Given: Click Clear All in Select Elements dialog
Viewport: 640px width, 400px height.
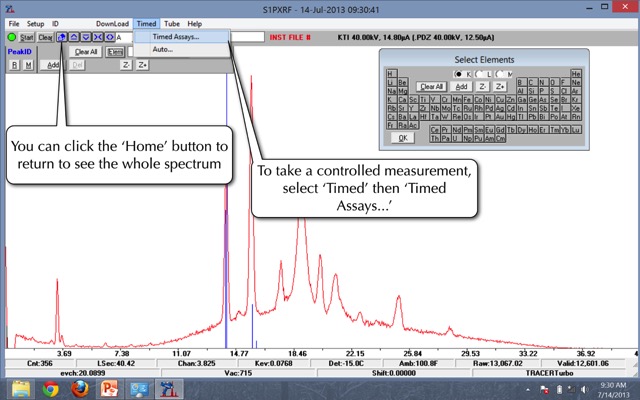Looking at the screenshot, I should click(431, 87).
